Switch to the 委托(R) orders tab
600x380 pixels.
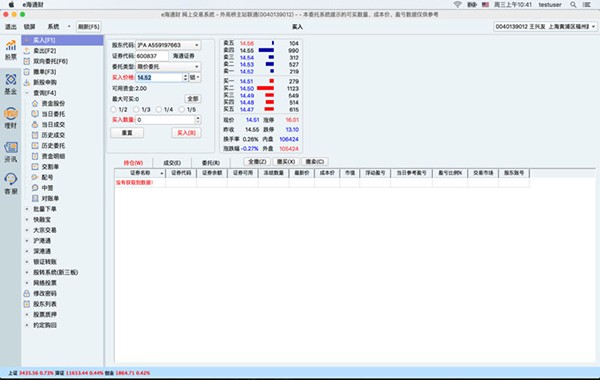(210, 163)
